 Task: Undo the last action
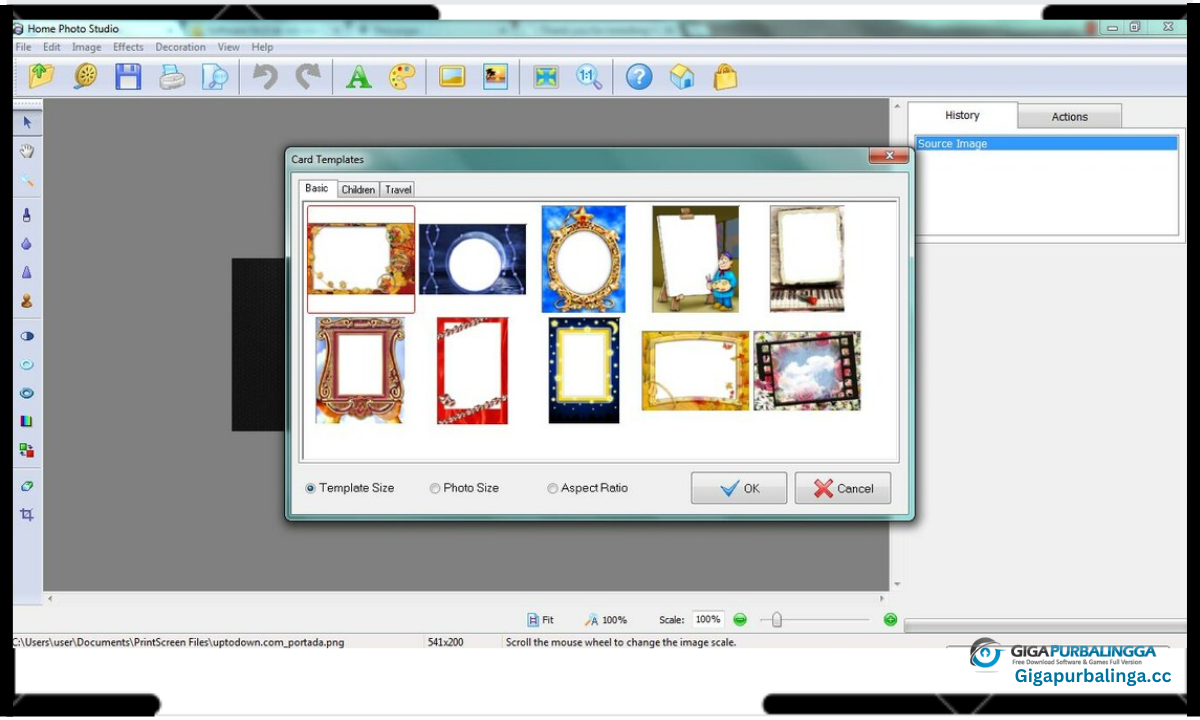(x=265, y=76)
